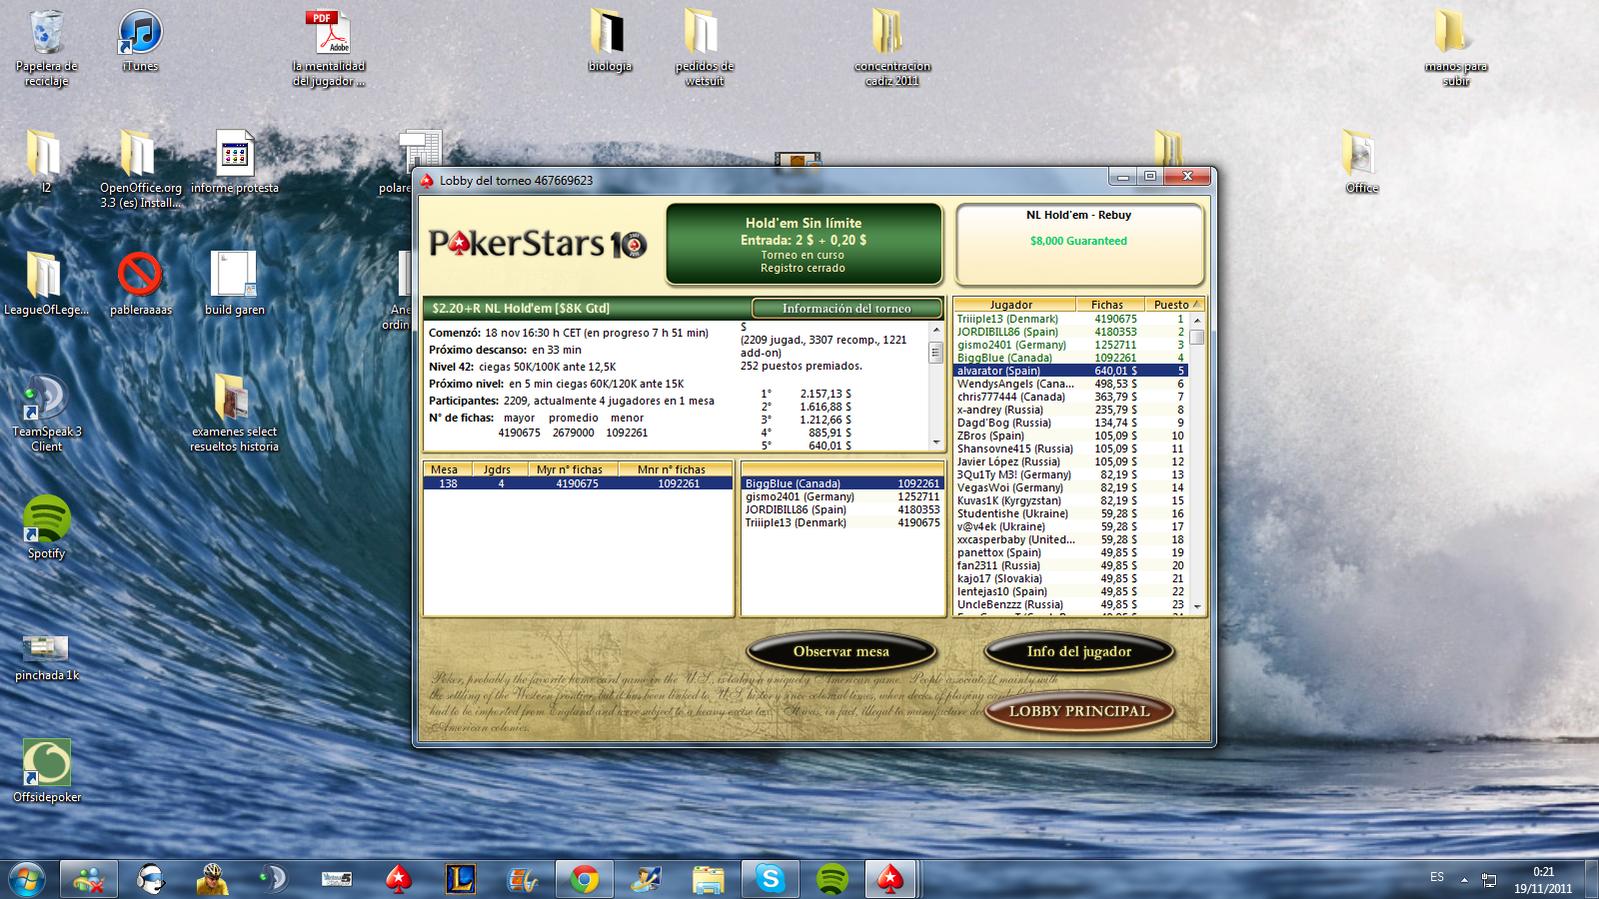Sort tables by Mesa column header
Screen dimensions: 1599x899
point(444,469)
